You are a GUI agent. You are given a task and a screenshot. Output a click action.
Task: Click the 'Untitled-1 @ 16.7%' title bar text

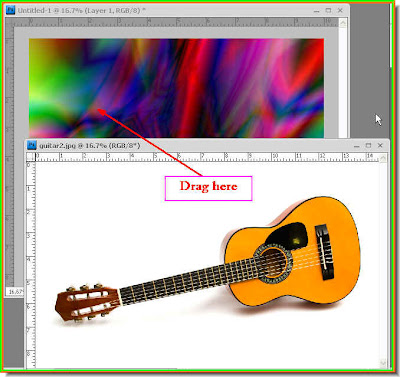click(81, 10)
